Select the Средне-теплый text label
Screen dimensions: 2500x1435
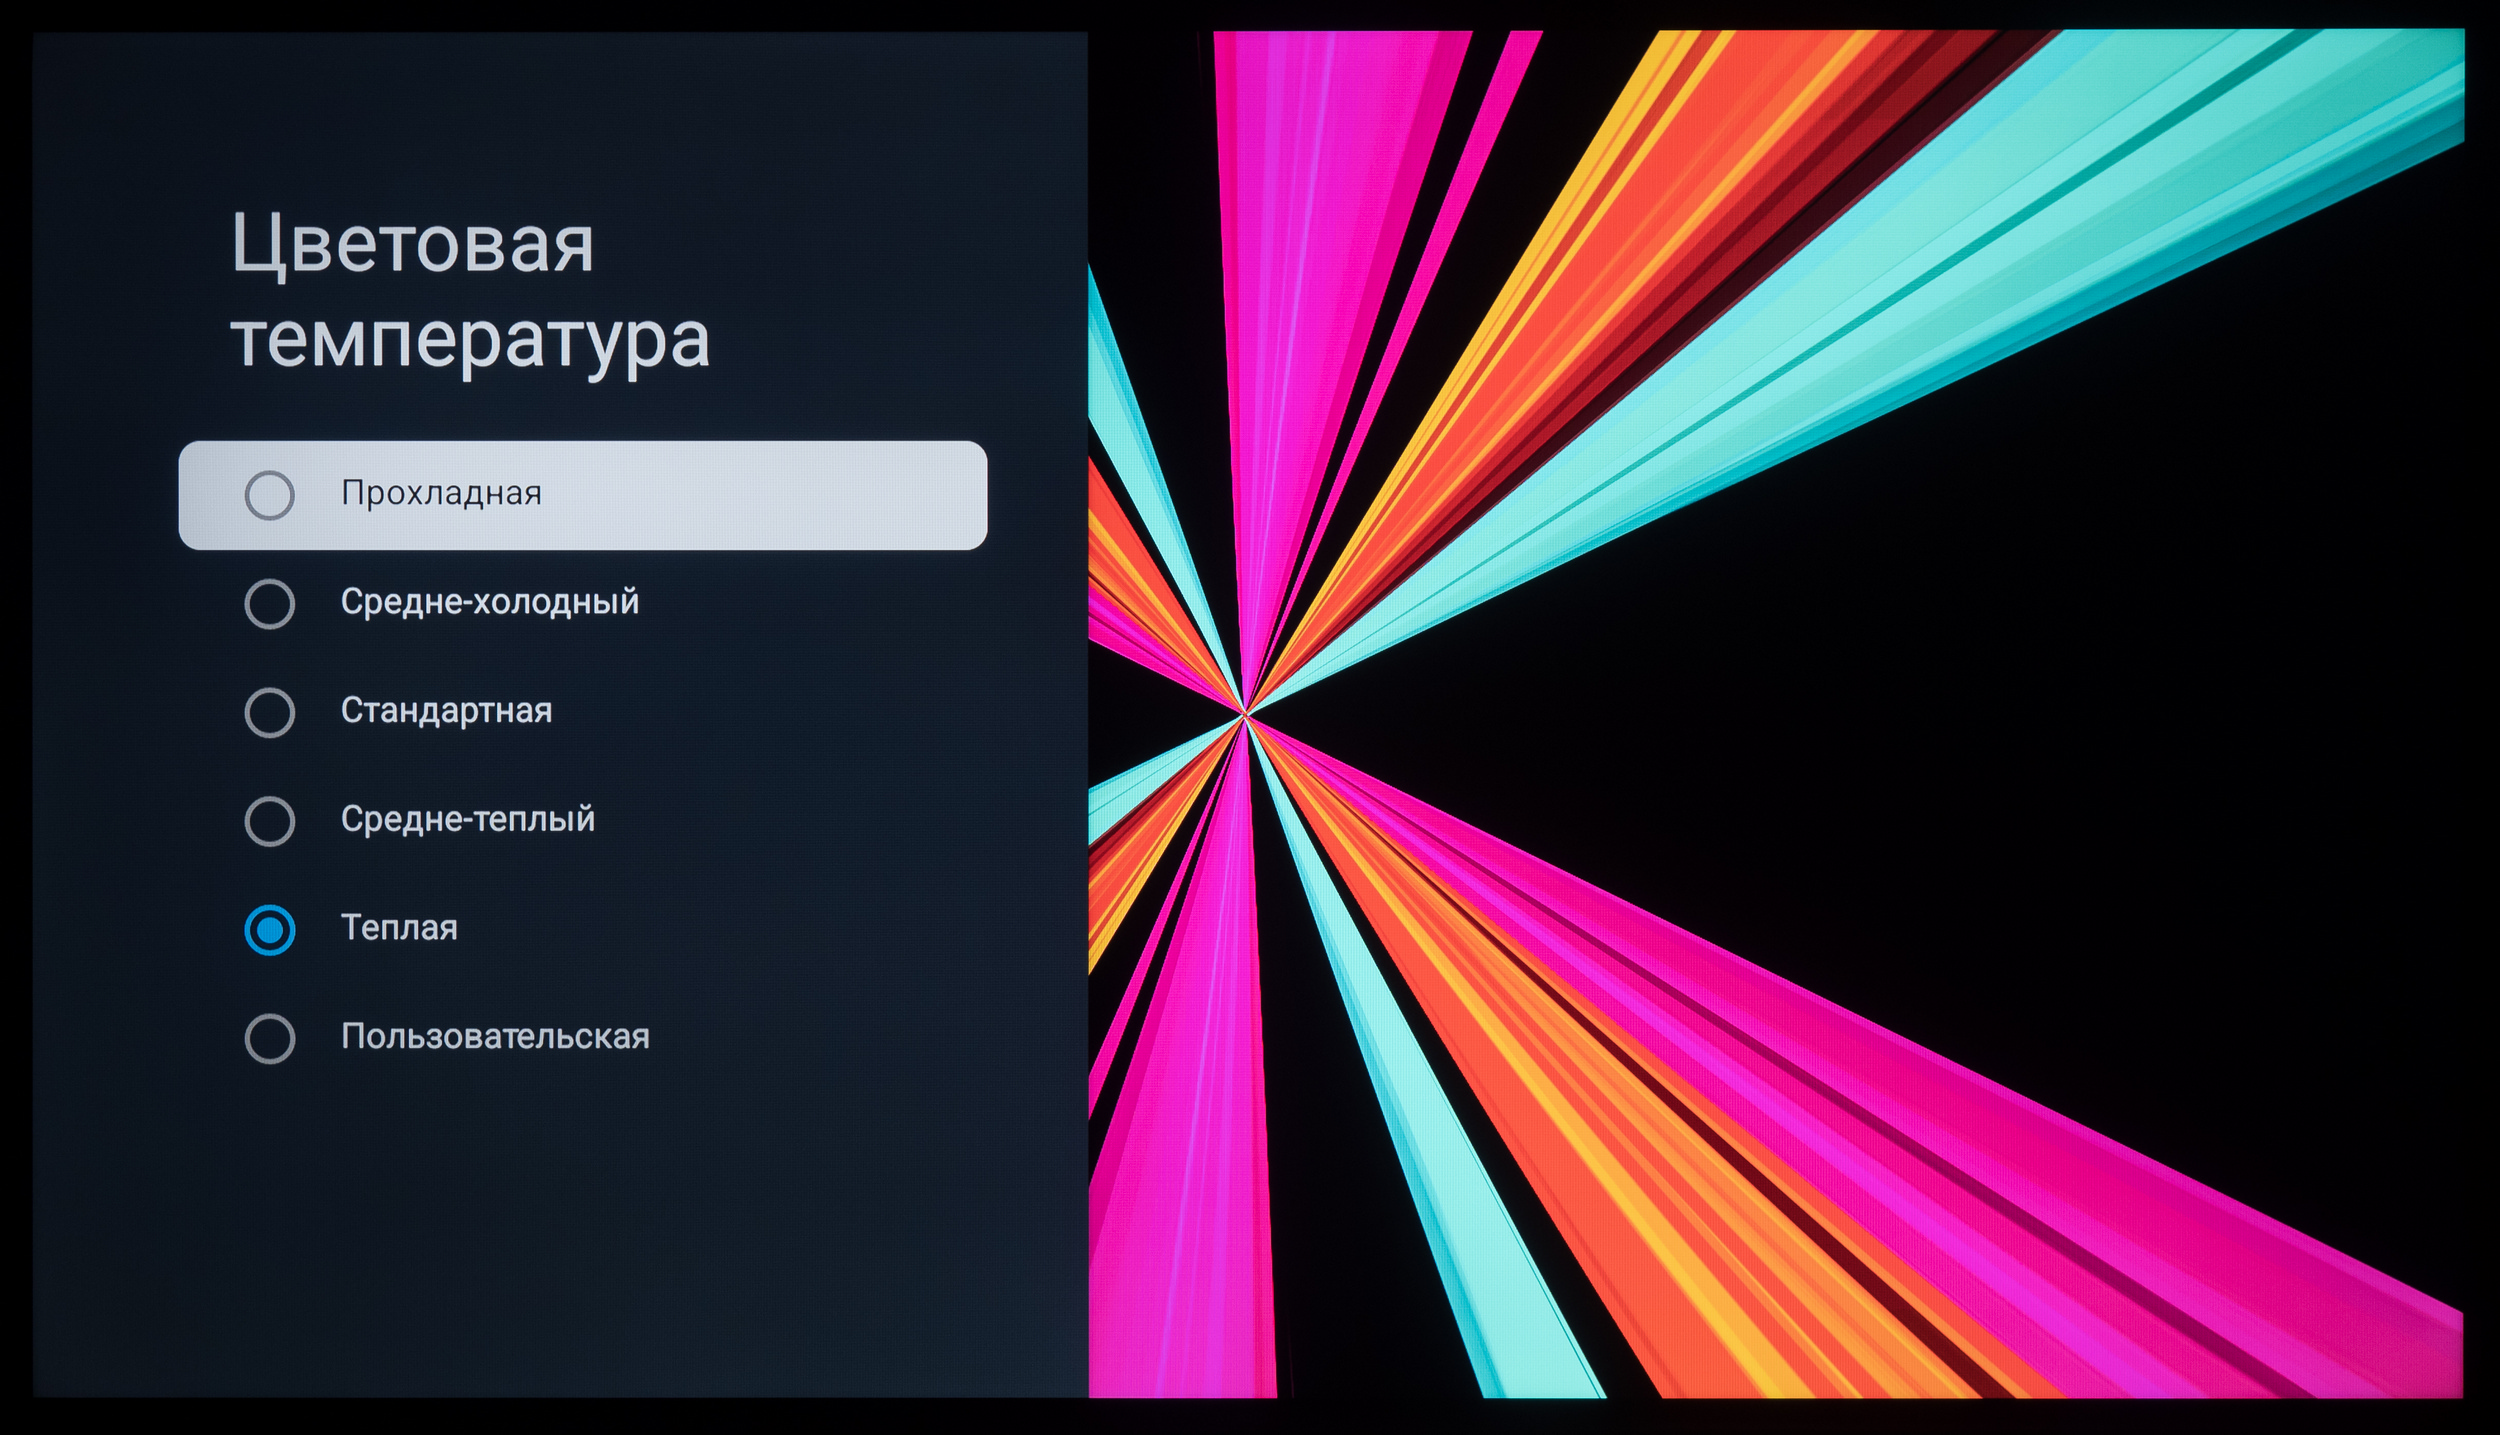click(467, 819)
